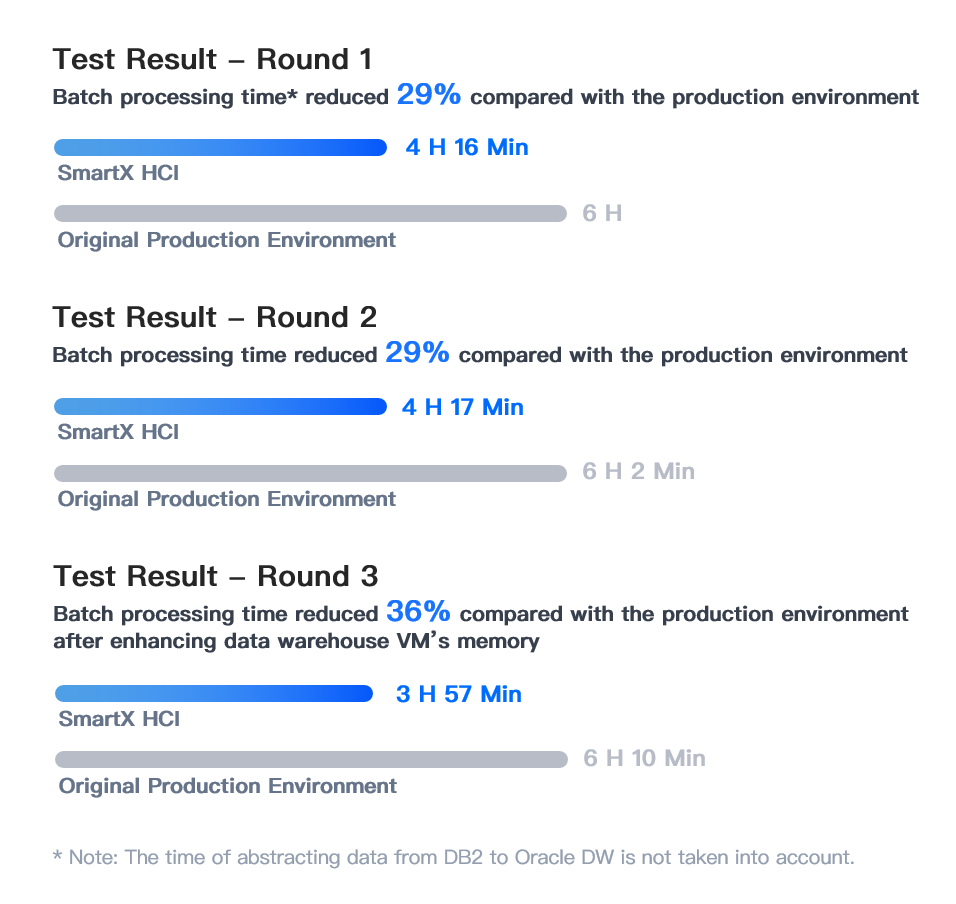Select the gray production bar in Round 1
Image resolution: width=956 pixels, height=904 pixels.
(x=310, y=213)
